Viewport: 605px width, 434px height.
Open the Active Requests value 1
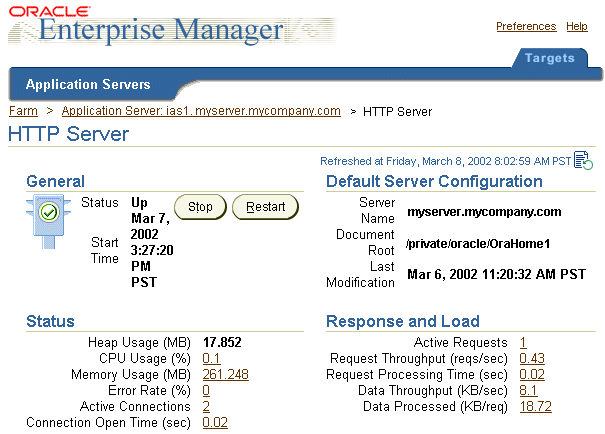(523, 342)
